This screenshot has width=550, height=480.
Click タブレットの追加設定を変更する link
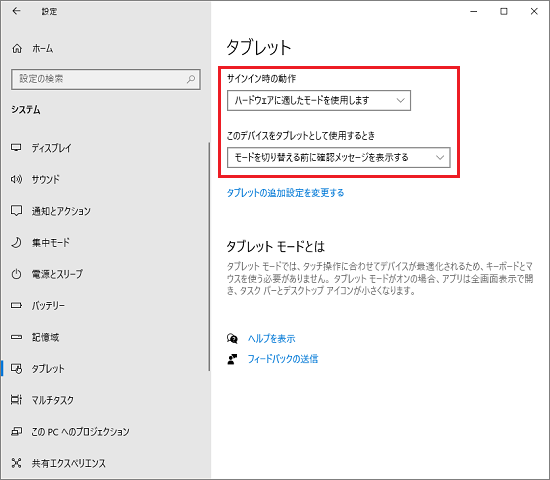click(x=285, y=193)
